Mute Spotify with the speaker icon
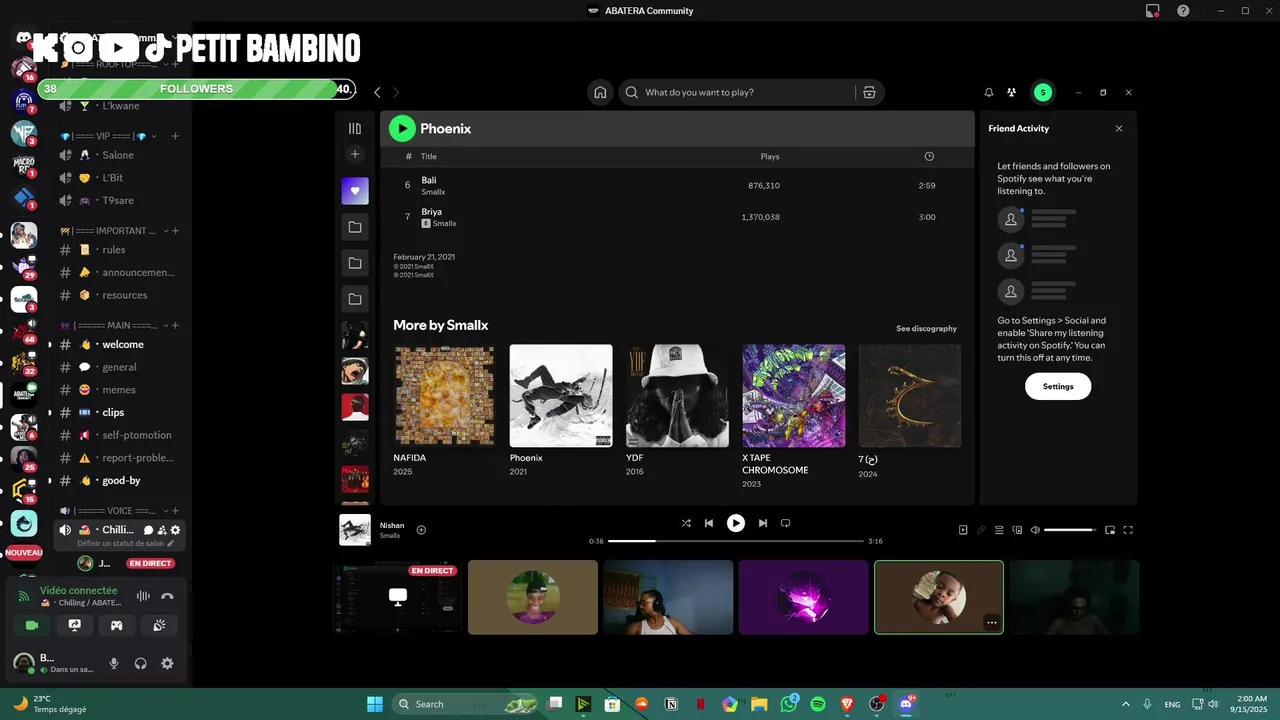The image size is (1280, 720). (x=1035, y=530)
